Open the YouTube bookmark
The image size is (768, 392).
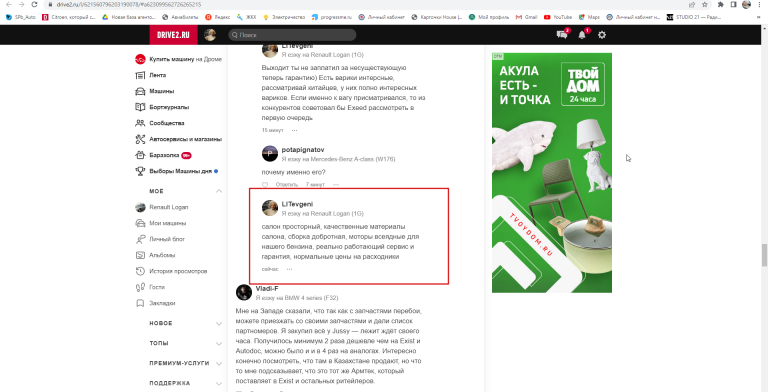point(558,17)
